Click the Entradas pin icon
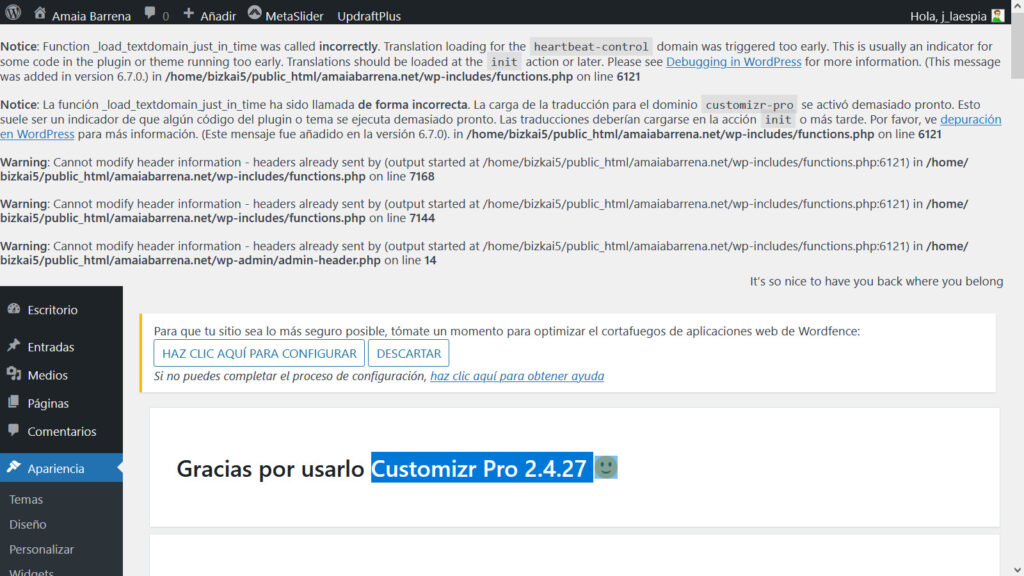 pos(14,345)
